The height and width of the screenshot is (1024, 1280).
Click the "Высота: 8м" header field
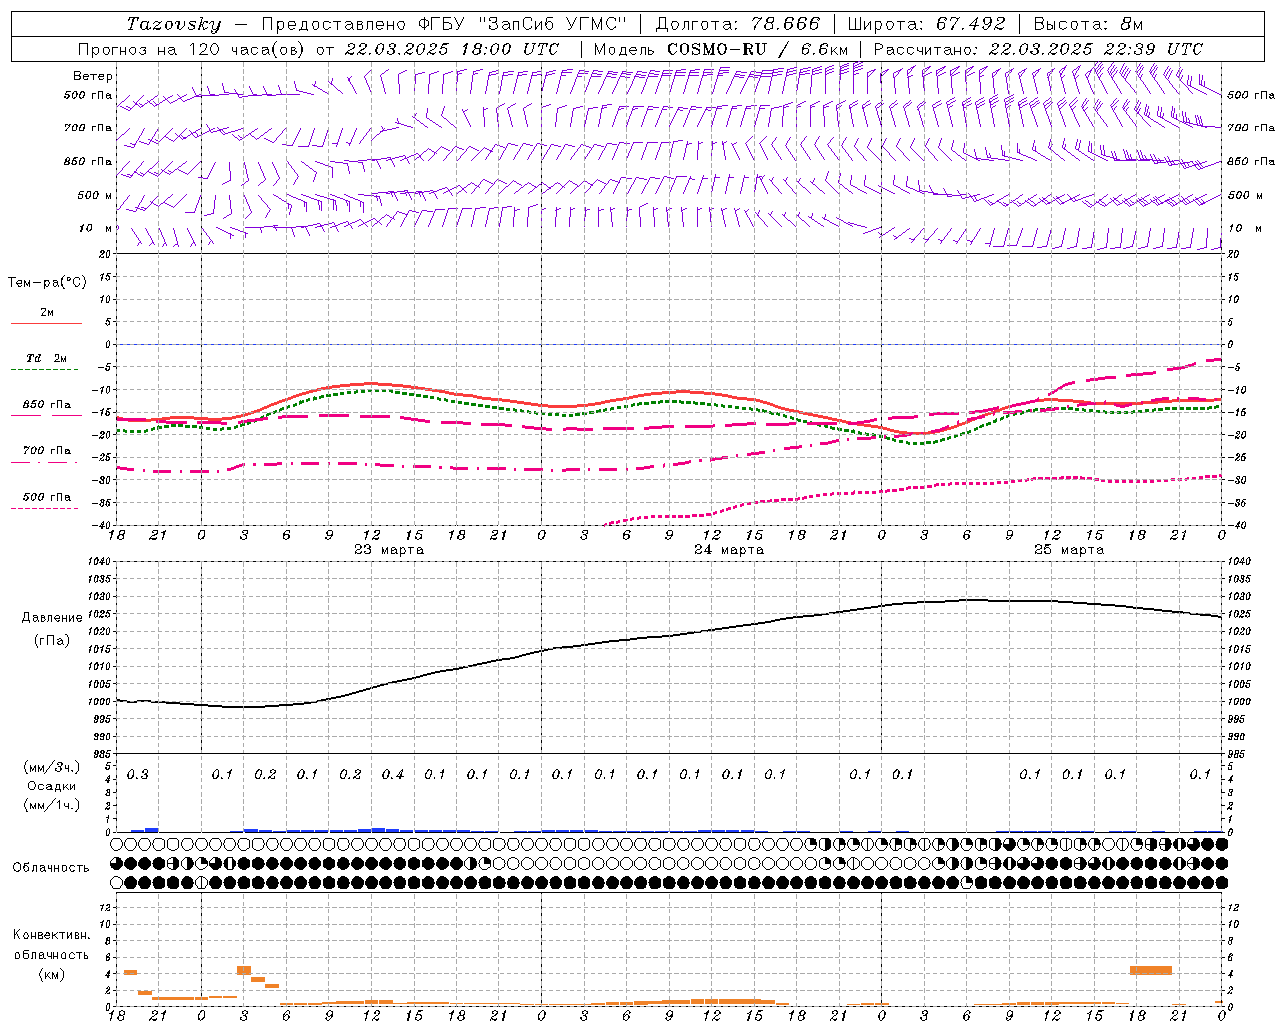coord(1088,24)
